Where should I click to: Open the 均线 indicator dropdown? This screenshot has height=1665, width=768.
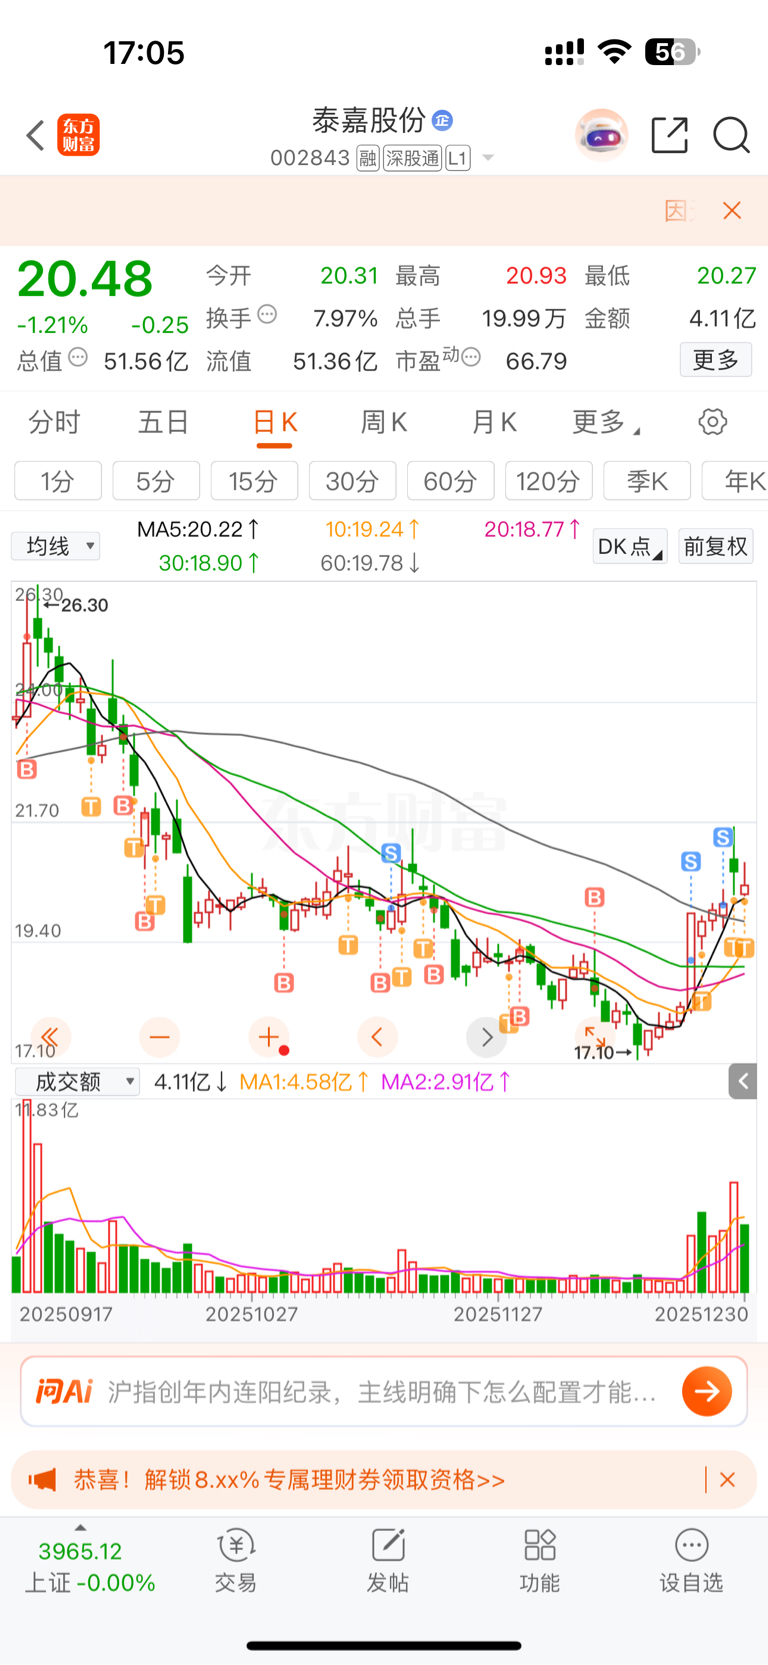pos(56,546)
